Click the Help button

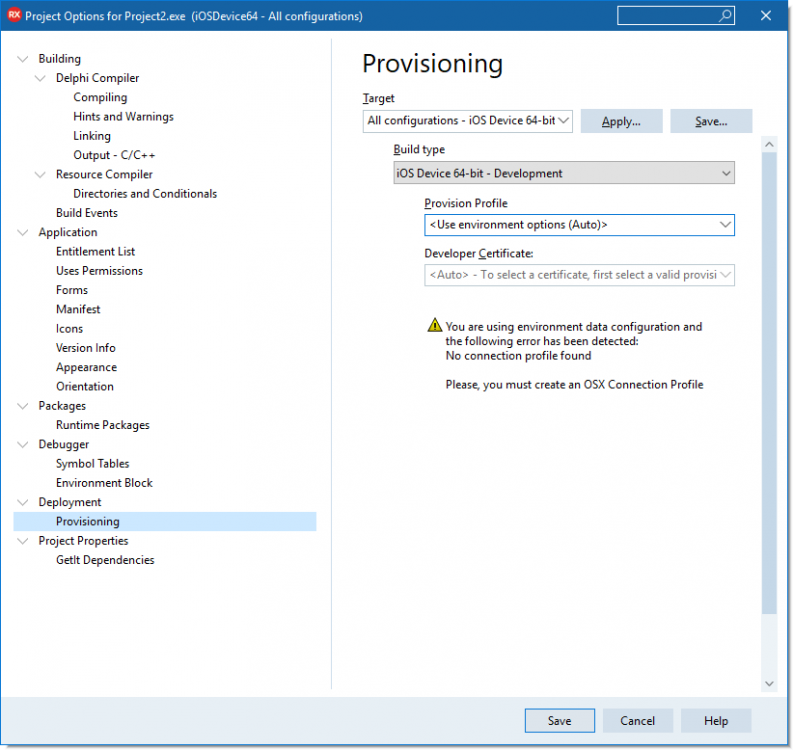(716, 720)
